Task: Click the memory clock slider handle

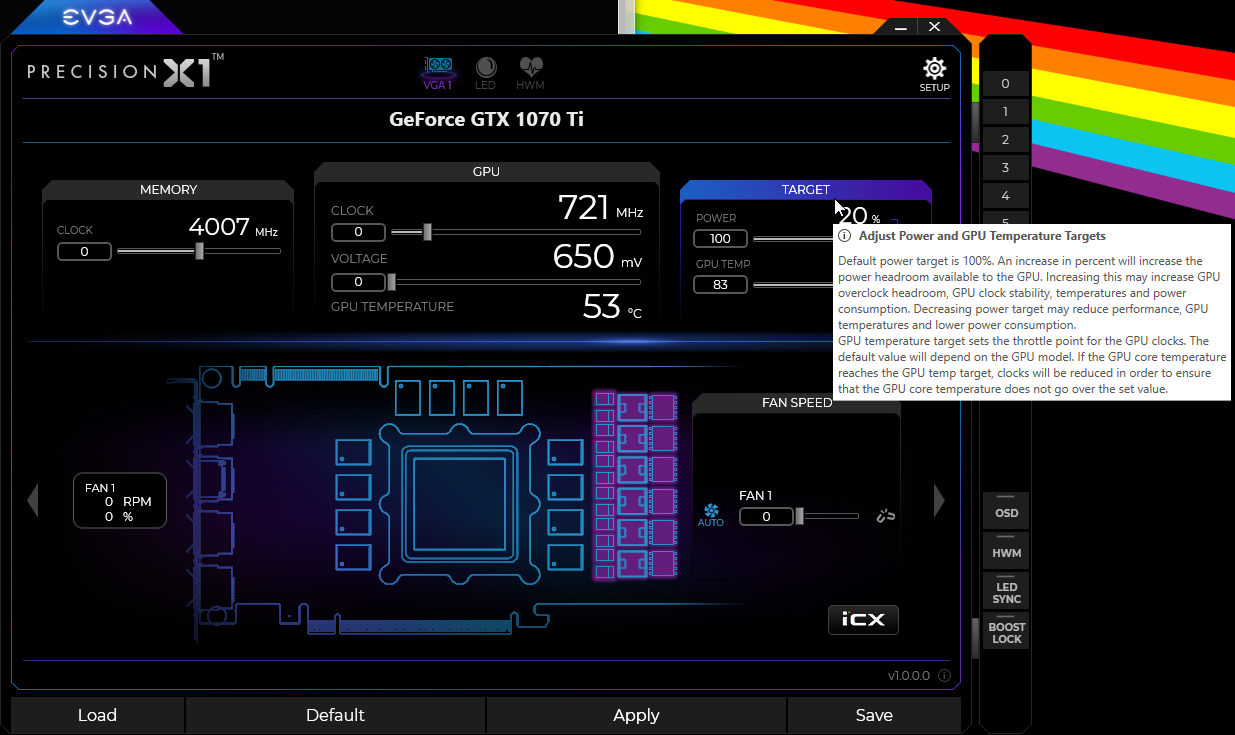Action: 199,251
